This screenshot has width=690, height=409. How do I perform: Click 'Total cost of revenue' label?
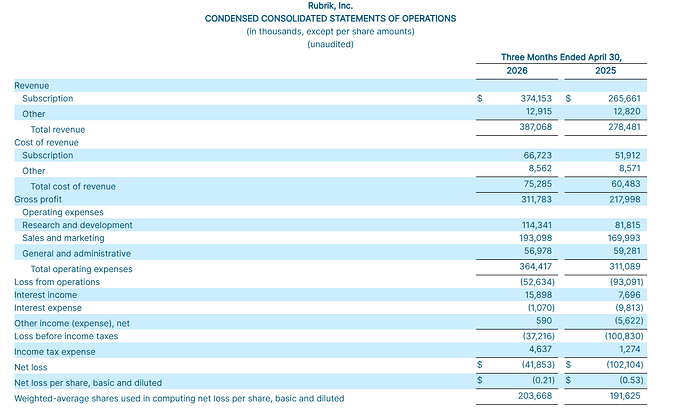73,186
